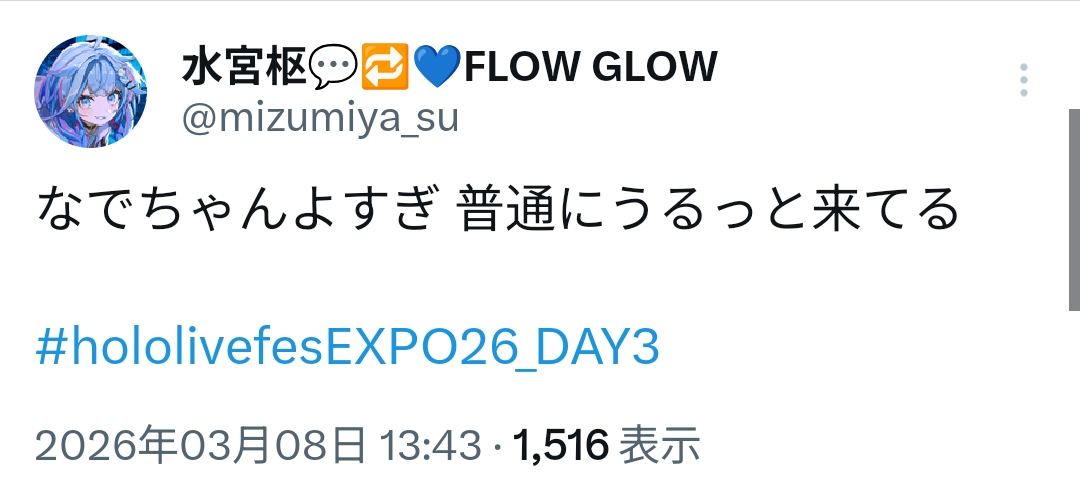
Task: Click the speech bubble emoji in display name
Action: pyautogui.click(x=333, y=66)
